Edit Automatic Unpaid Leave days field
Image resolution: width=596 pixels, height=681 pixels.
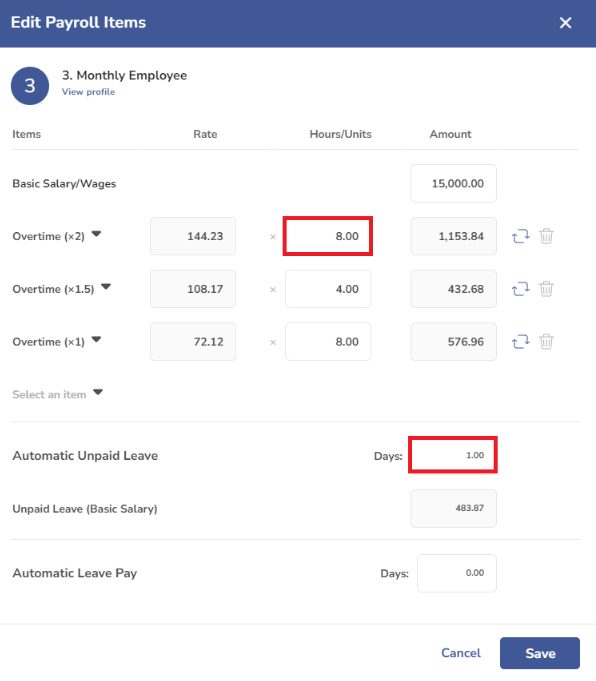453,455
